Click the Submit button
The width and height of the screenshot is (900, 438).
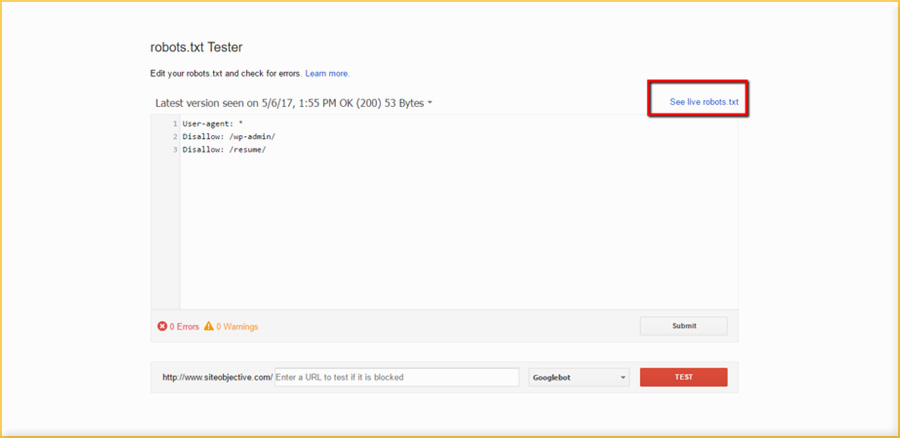click(x=684, y=325)
